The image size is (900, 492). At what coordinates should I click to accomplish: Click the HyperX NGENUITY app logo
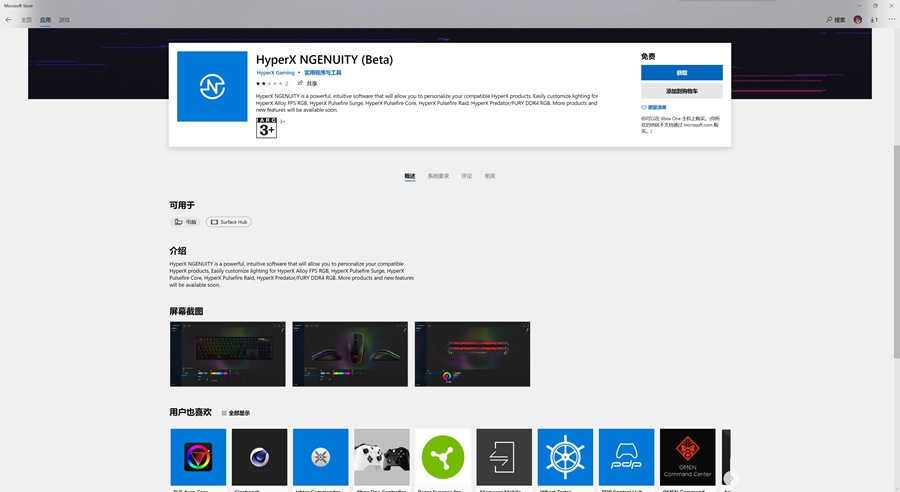point(212,86)
